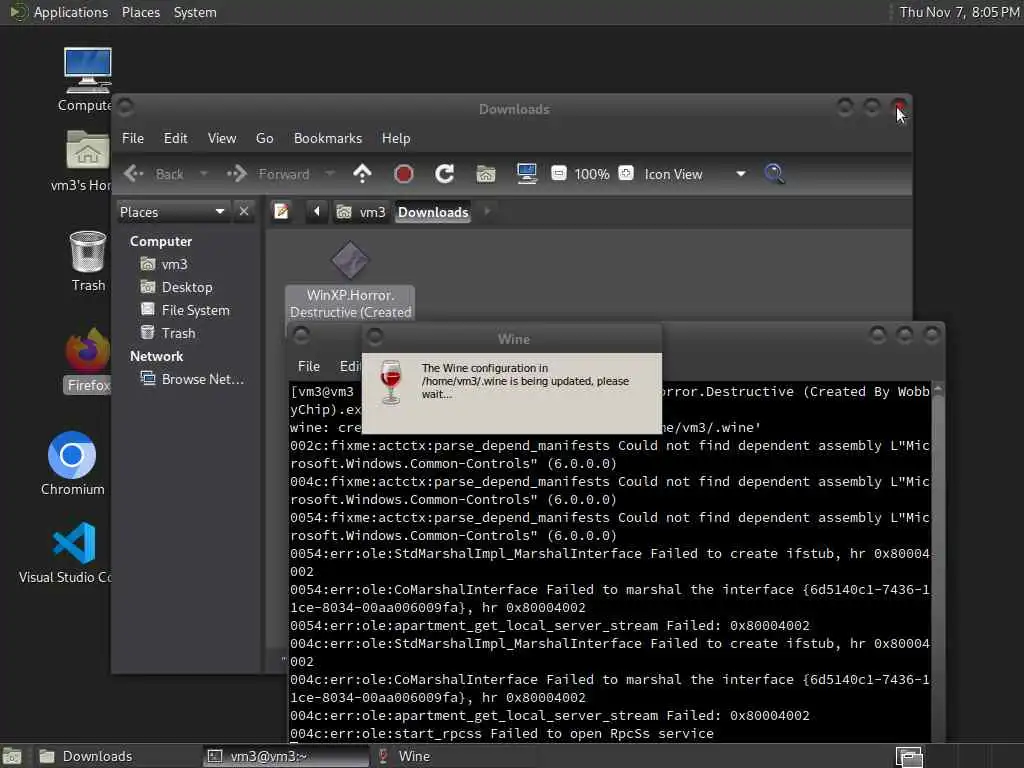Click Wine dialog window menu button
The width and height of the screenshot is (1024, 768).
(375, 337)
